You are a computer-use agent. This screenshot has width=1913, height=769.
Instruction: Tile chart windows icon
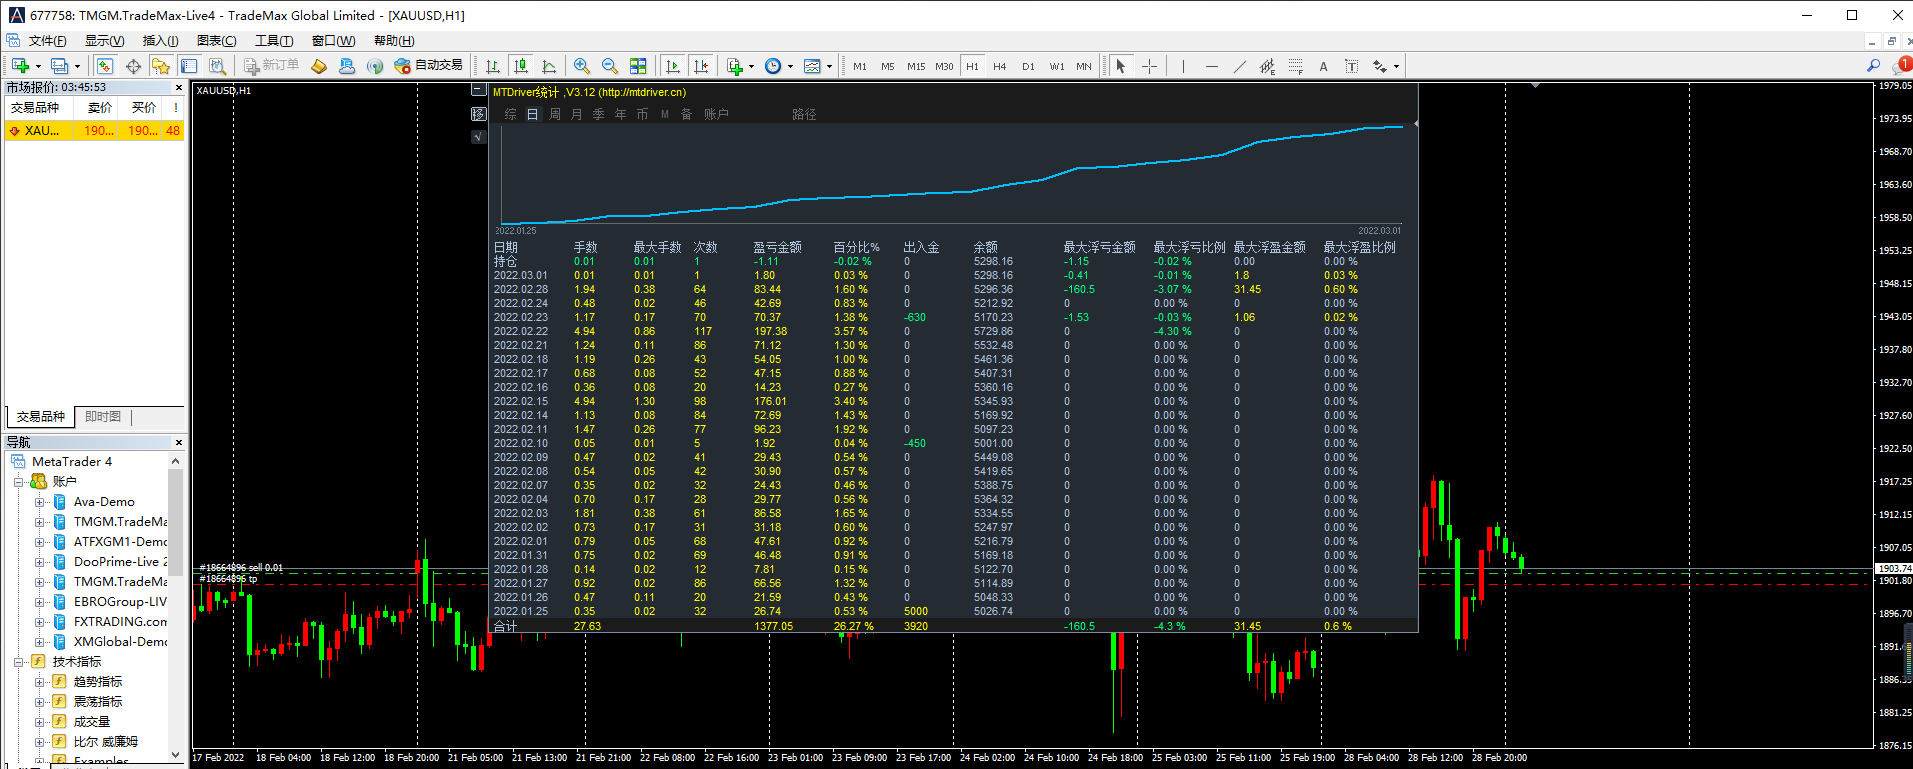pyautogui.click(x=638, y=66)
